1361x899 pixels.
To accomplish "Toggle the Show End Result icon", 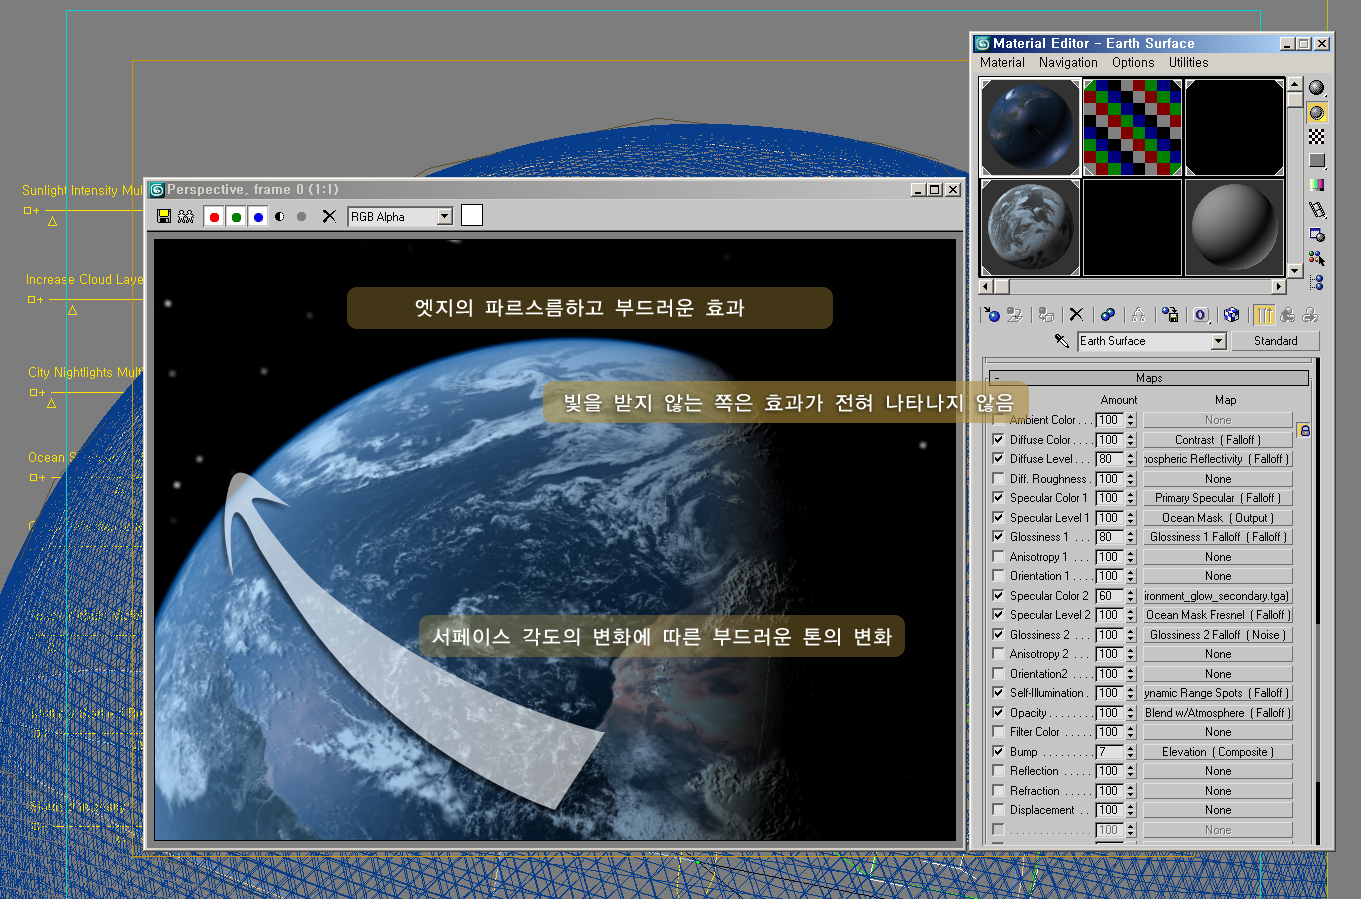I will (x=1264, y=314).
